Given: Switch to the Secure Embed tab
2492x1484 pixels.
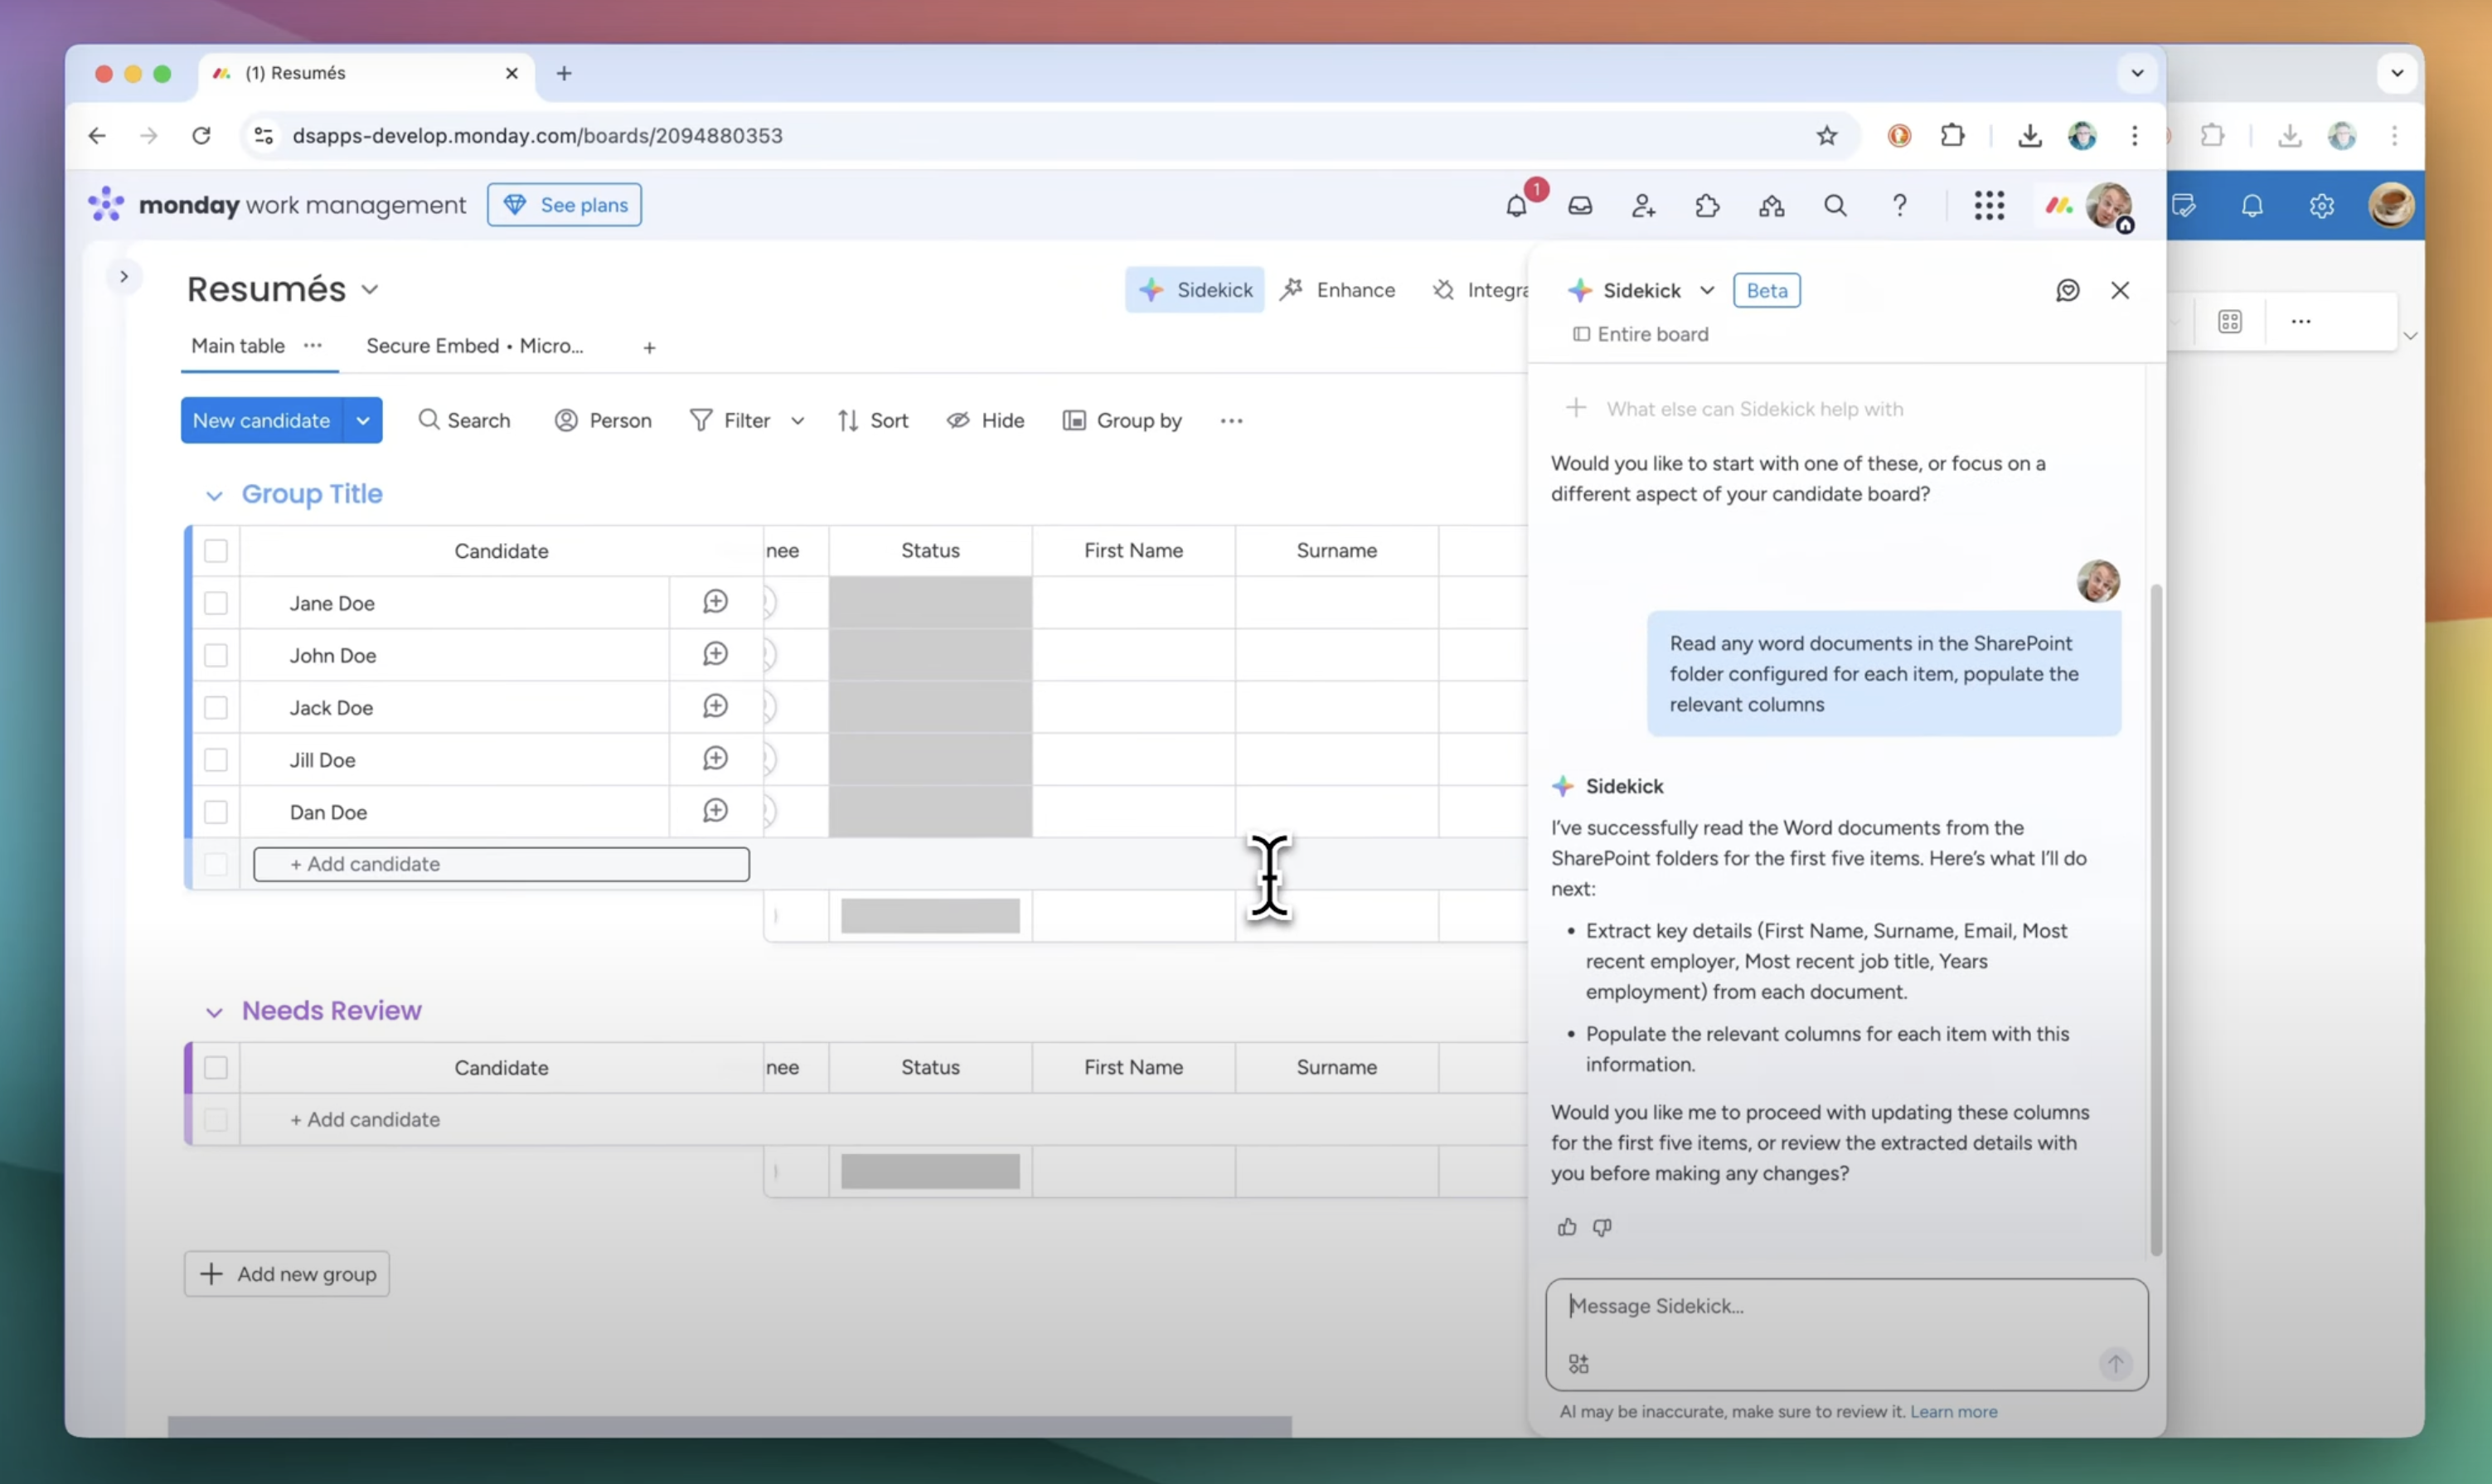Looking at the screenshot, I should tap(474, 346).
